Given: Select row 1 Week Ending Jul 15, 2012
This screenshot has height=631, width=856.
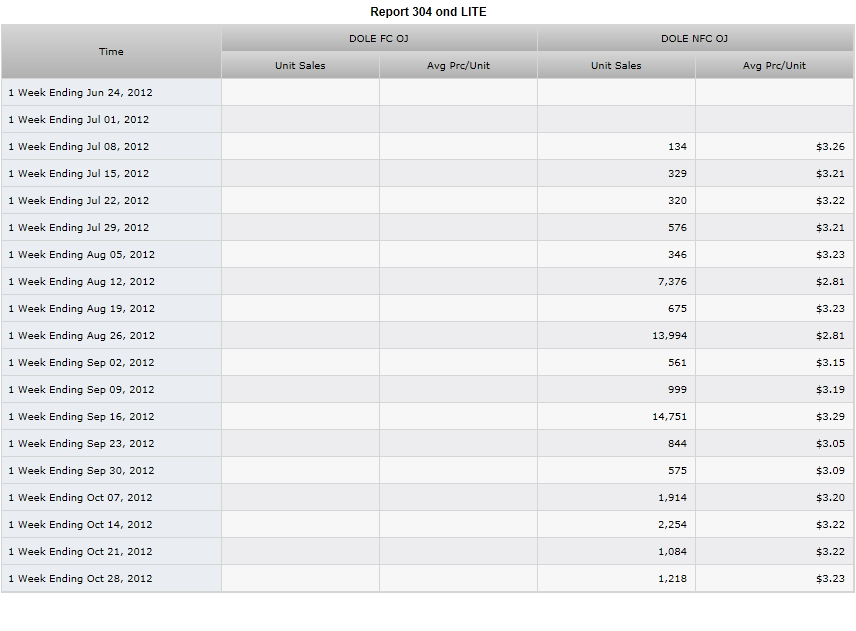Looking at the screenshot, I should coord(427,173).
